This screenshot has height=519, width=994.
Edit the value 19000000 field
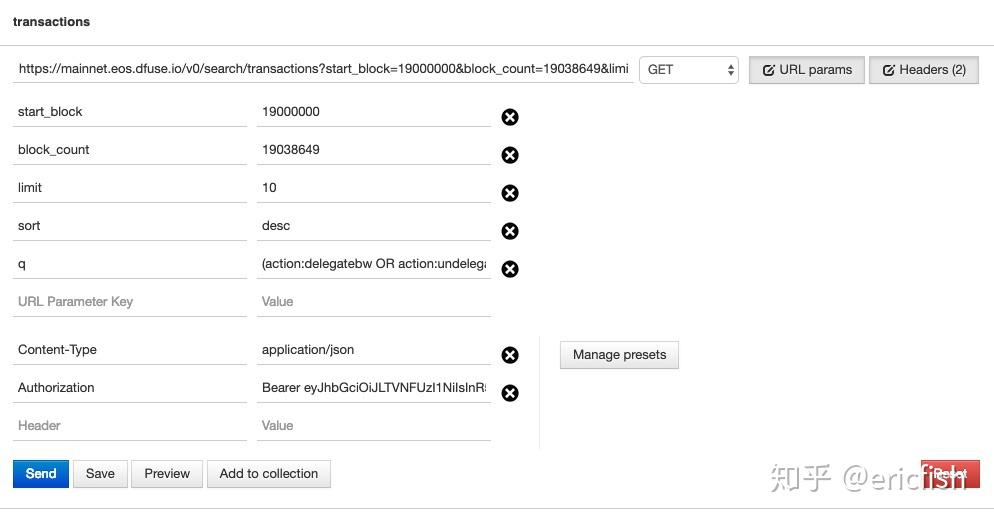[374, 112]
